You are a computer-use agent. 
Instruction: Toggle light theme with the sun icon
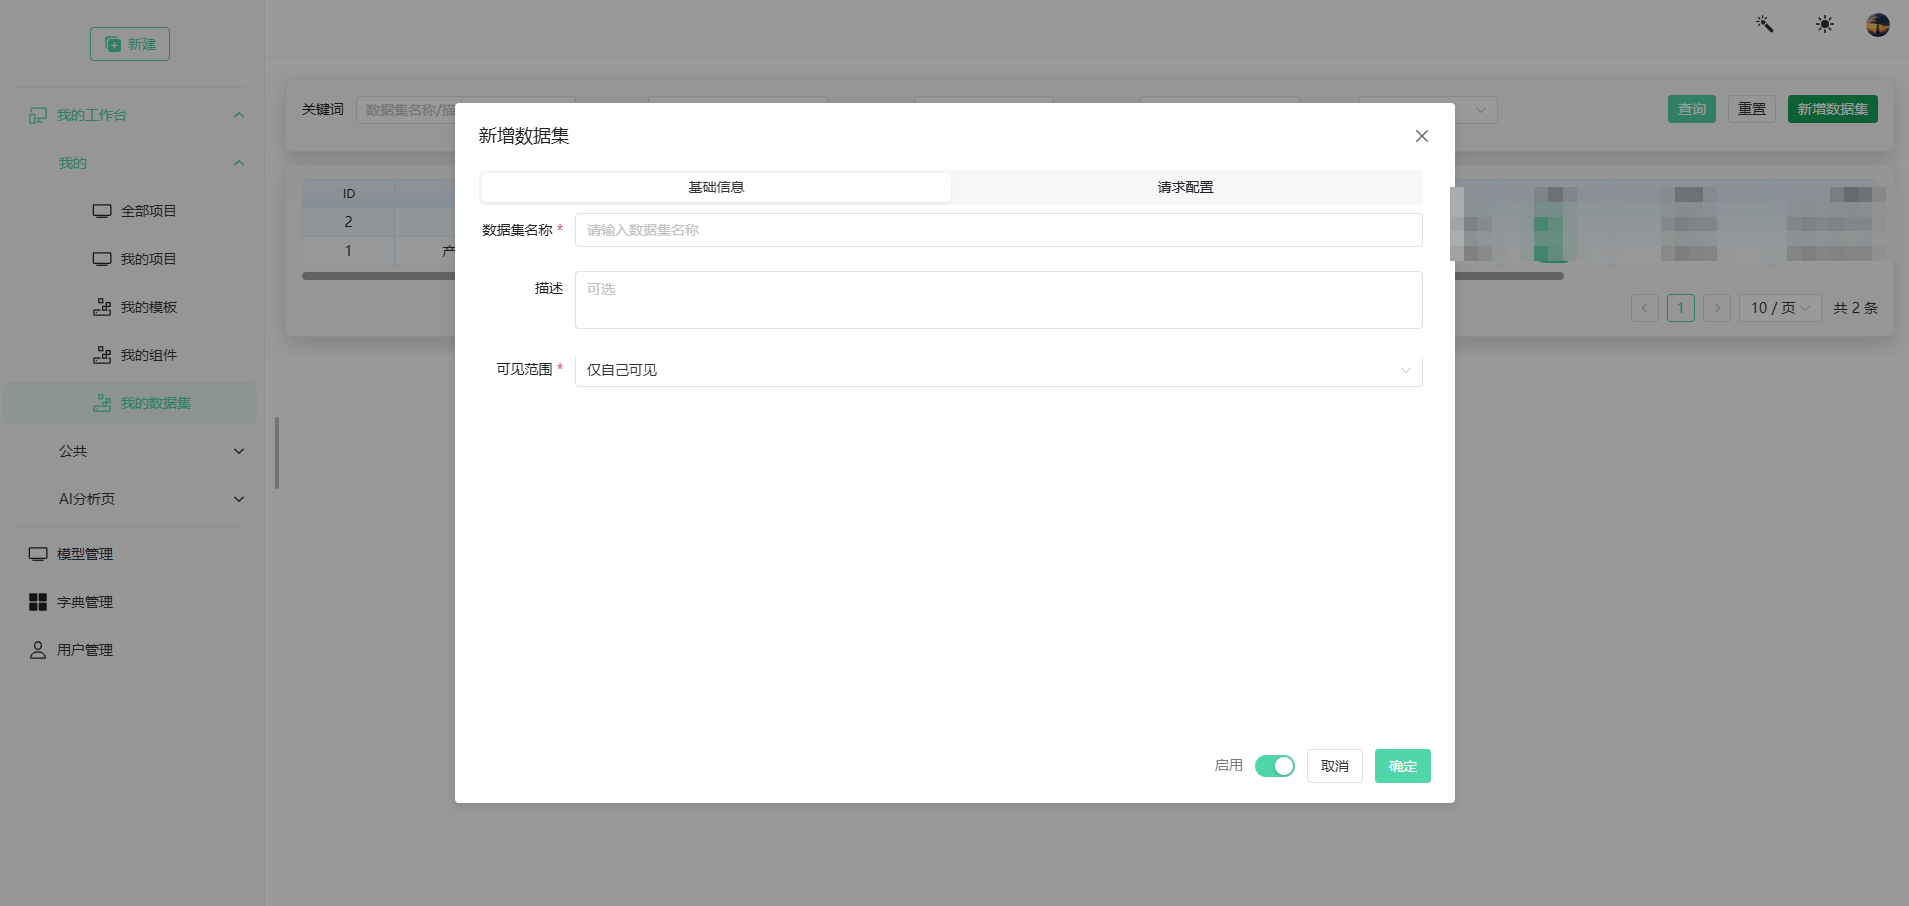tap(1825, 24)
